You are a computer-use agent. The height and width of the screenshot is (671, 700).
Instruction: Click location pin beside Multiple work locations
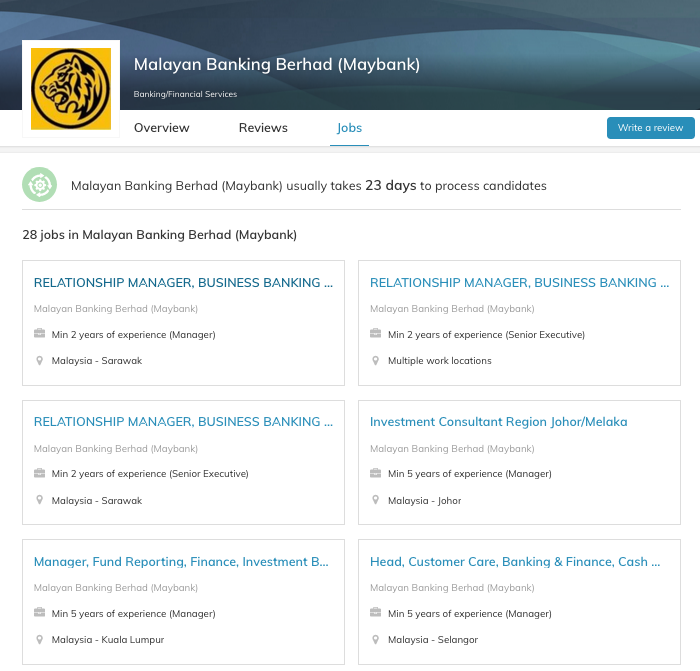point(375,360)
